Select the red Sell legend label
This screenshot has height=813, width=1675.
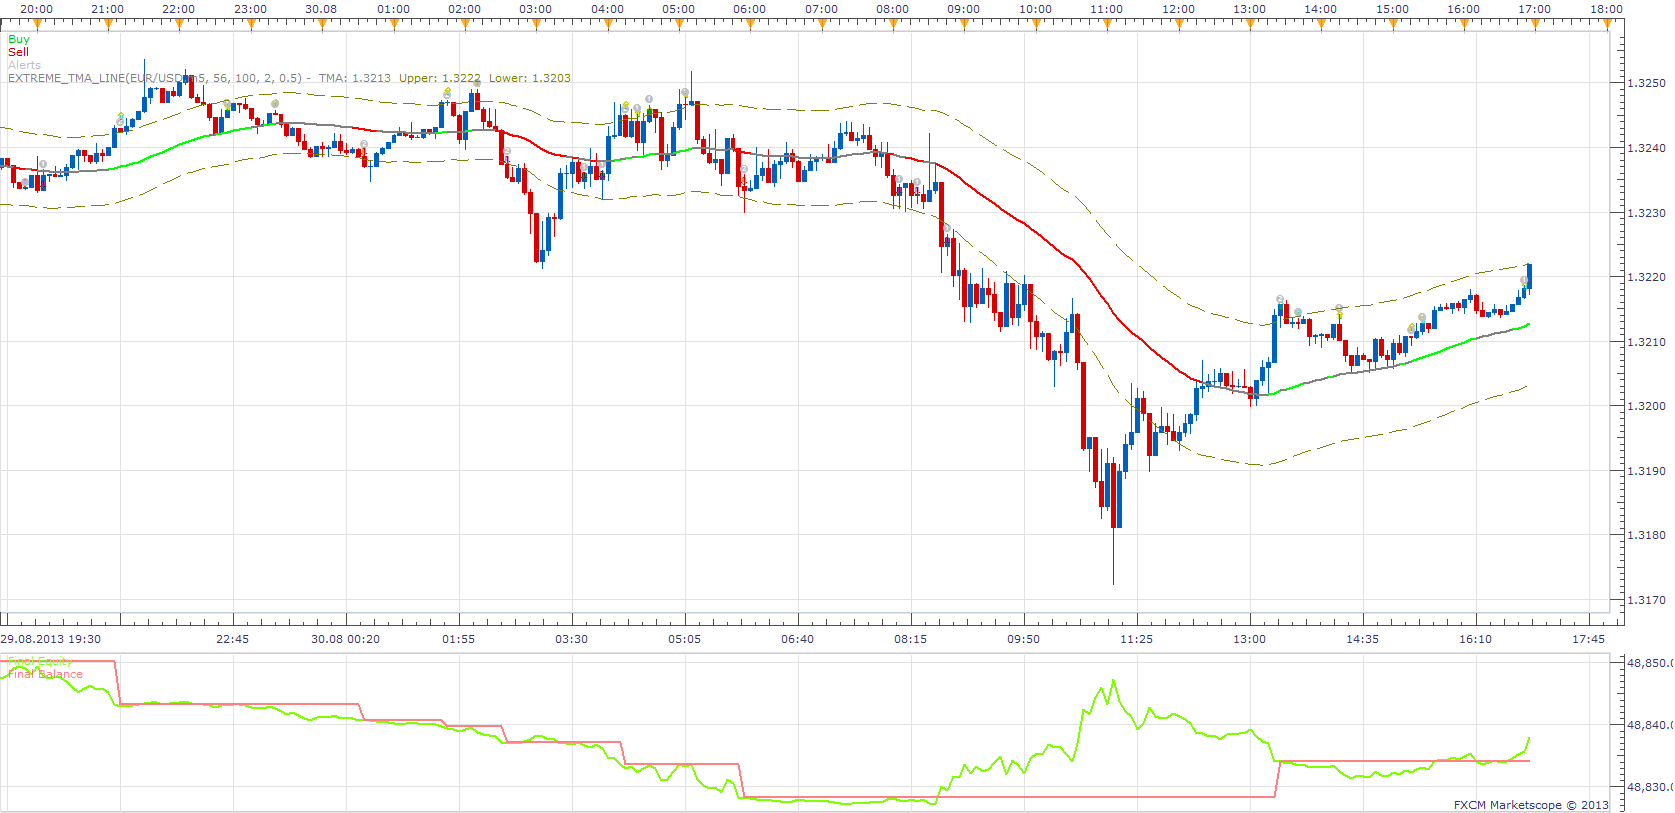coord(18,52)
